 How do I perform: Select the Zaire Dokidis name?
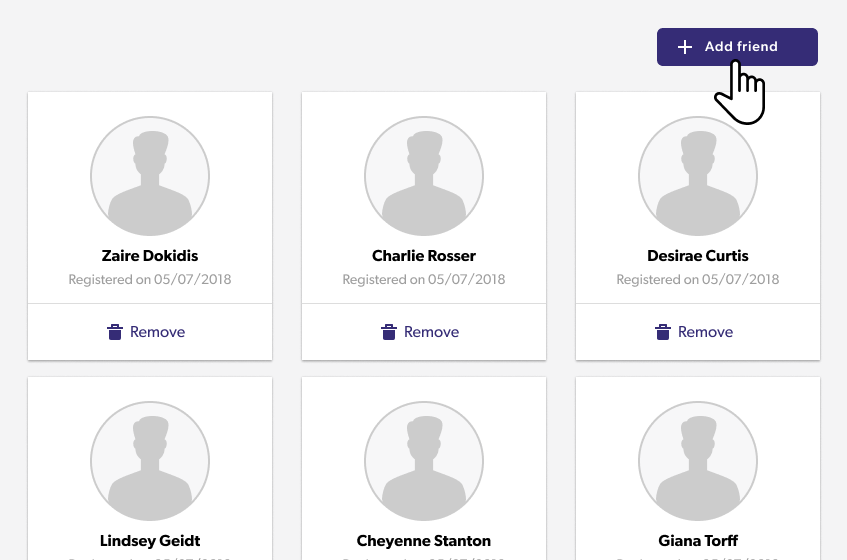150,255
